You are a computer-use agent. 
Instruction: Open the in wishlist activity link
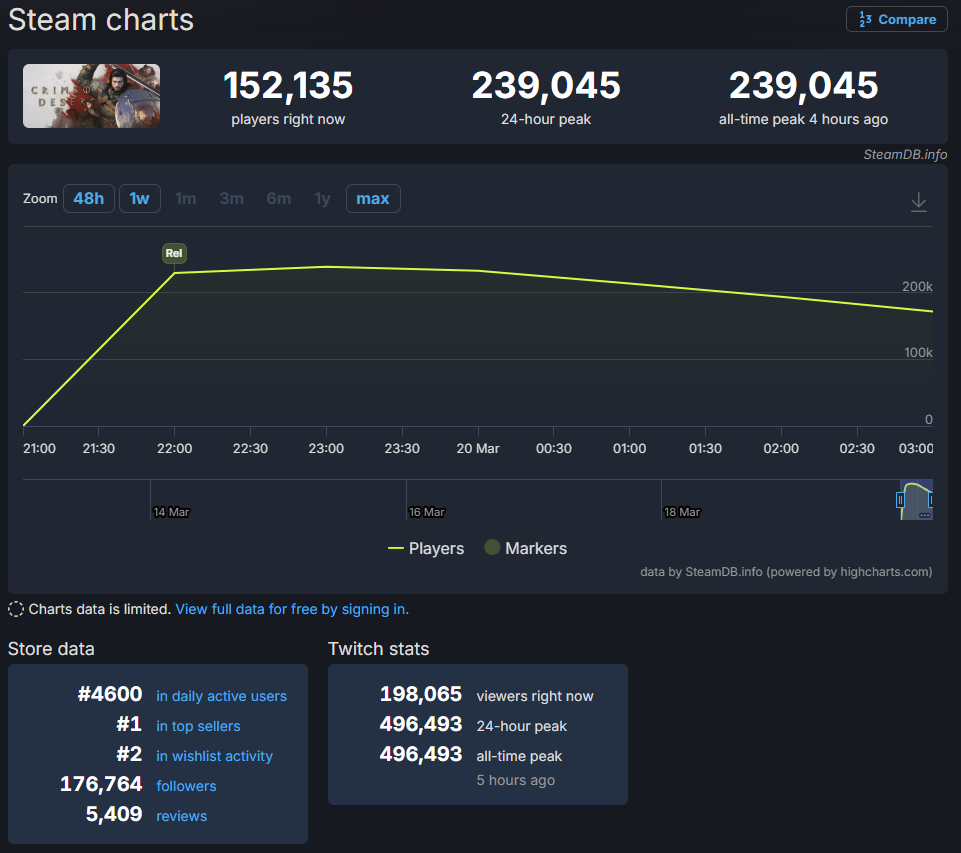coord(215,756)
